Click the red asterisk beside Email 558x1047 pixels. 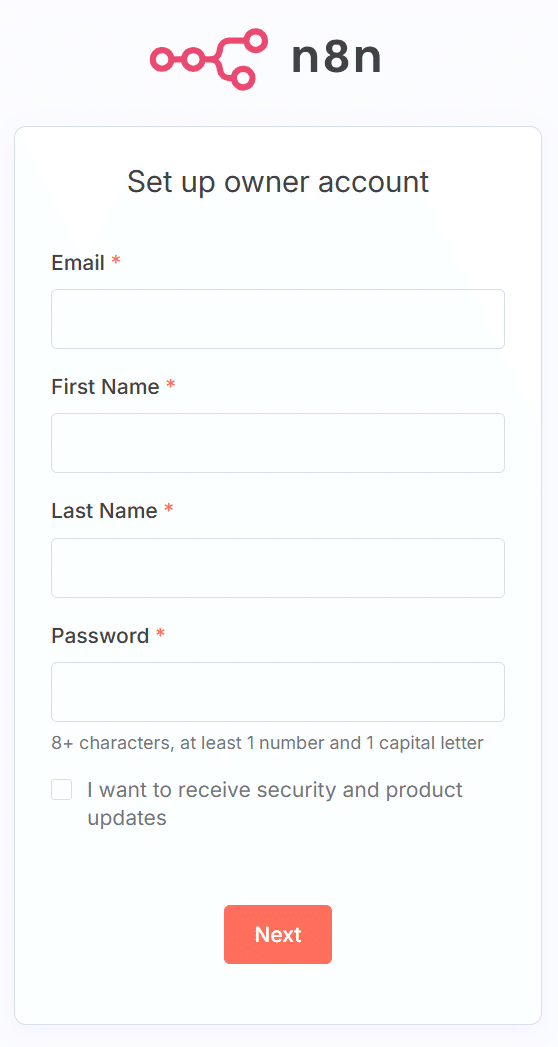click(116, 260)
